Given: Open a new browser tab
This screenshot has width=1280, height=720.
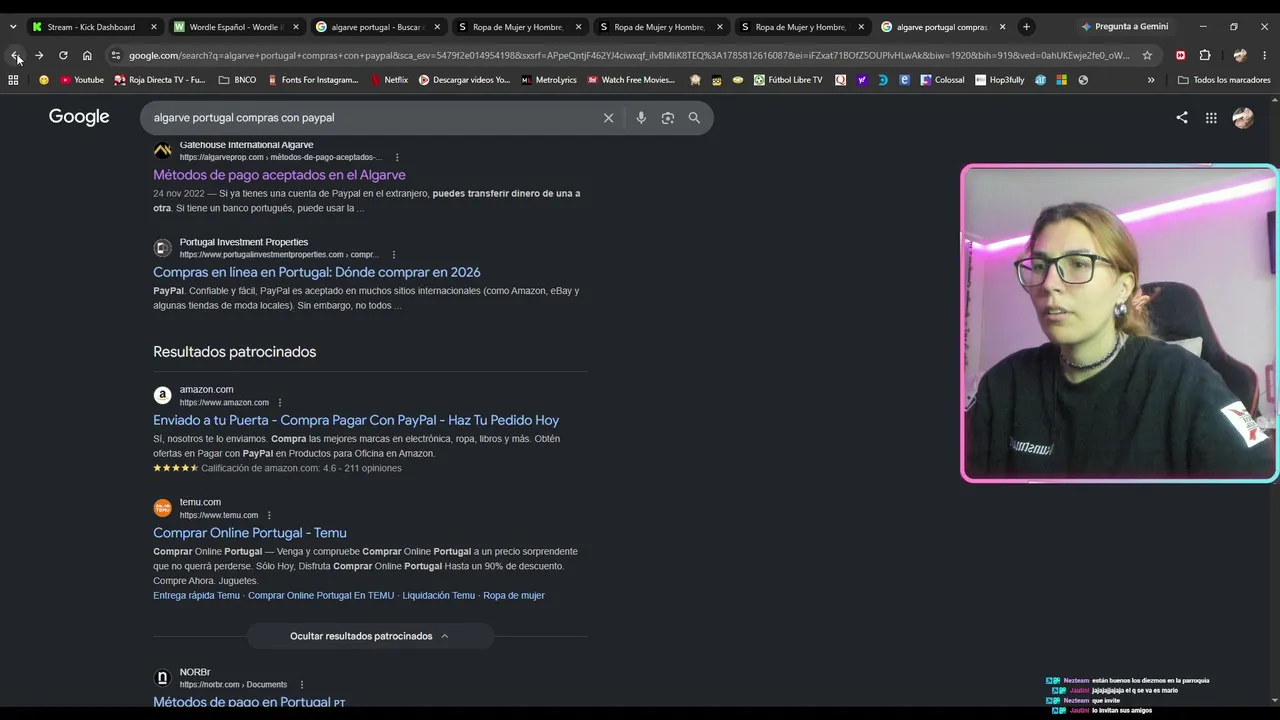Looking at the screenshot, I should coord(1026,27).
